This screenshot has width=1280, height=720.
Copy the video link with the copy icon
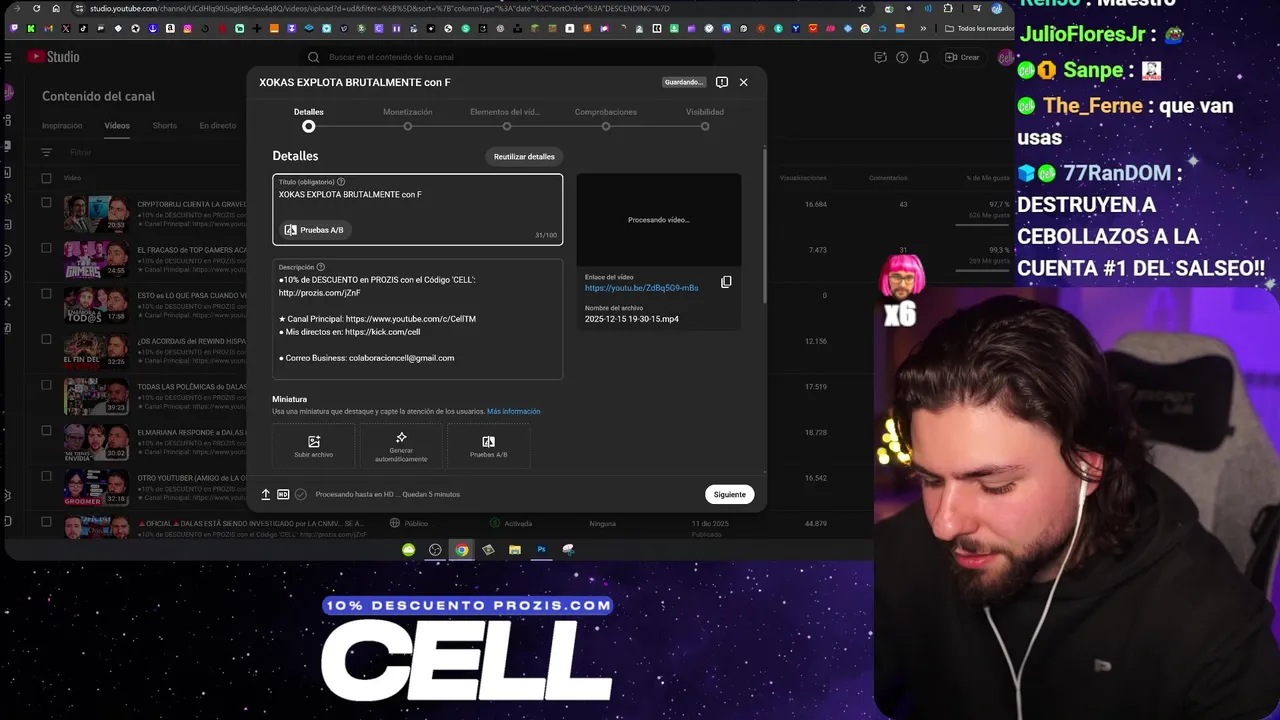click(x=726, y=282)
